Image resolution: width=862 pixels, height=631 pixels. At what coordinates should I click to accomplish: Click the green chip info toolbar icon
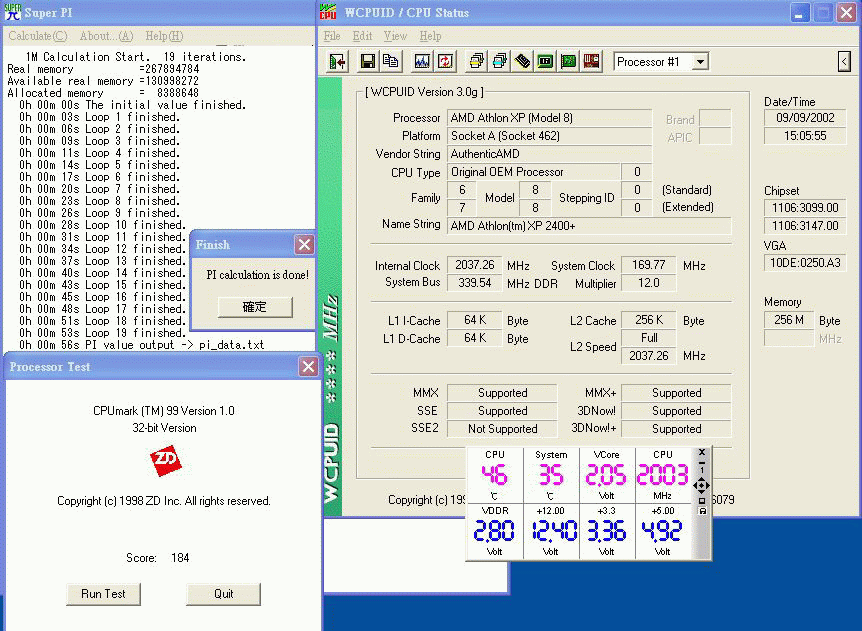(545, 62)
